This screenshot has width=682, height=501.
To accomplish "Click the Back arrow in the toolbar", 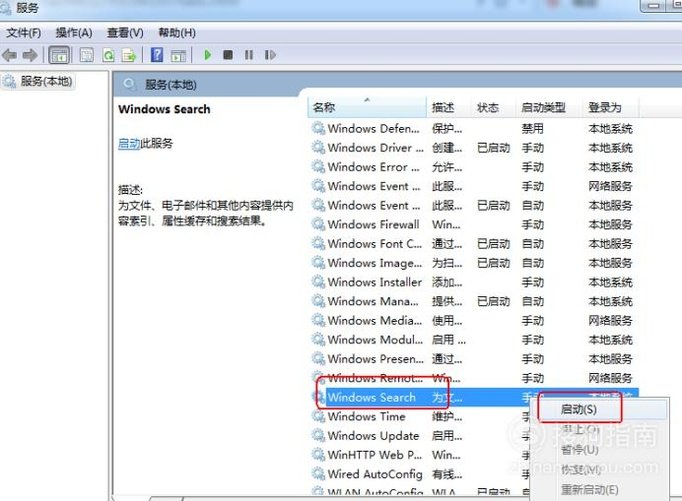I will click(x=10, y=55).
